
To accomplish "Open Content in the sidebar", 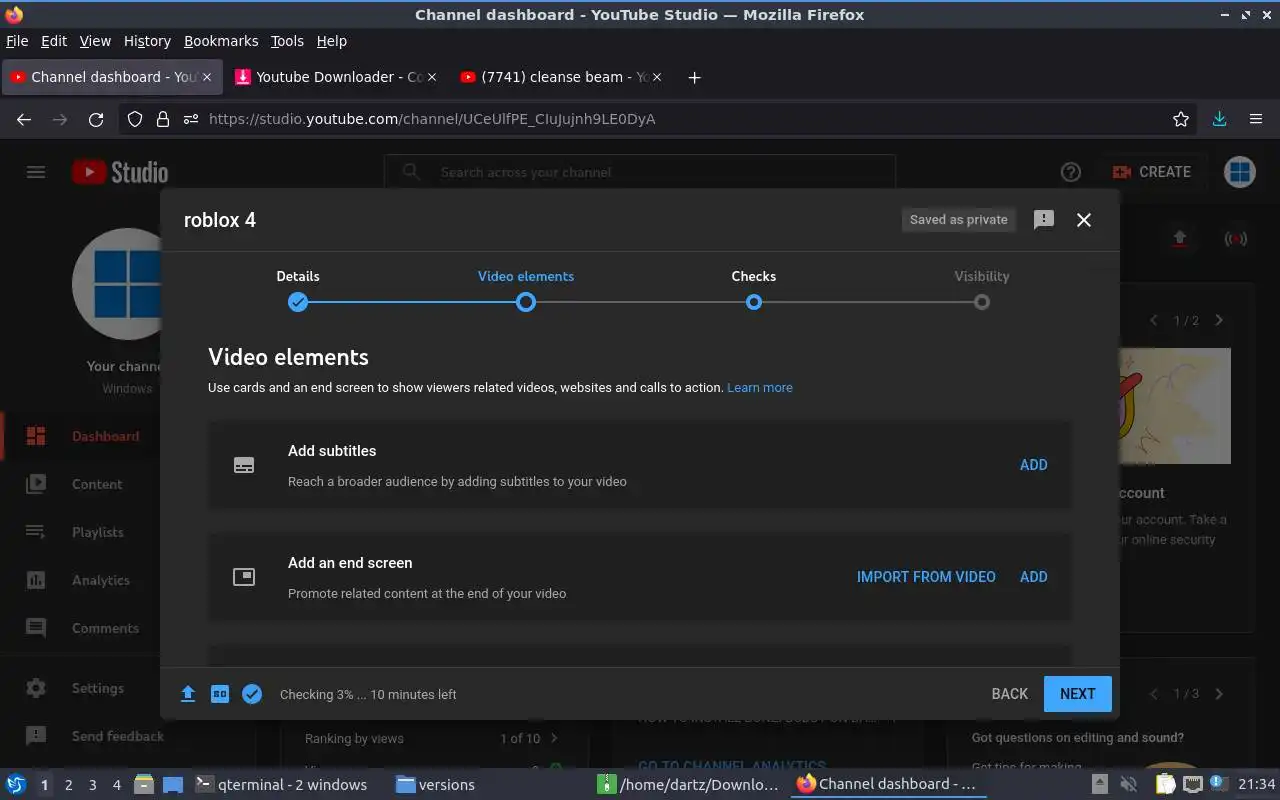I will click(80, 484).
